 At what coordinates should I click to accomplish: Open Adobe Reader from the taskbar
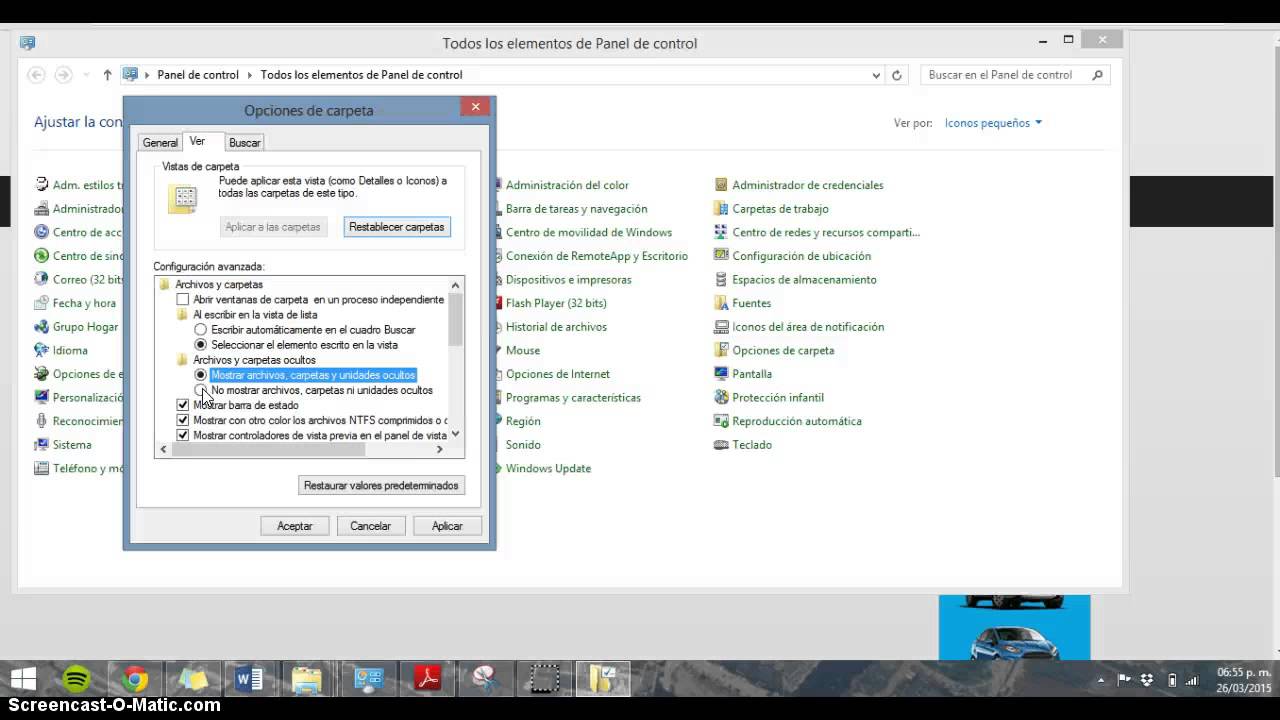[428, 679]
